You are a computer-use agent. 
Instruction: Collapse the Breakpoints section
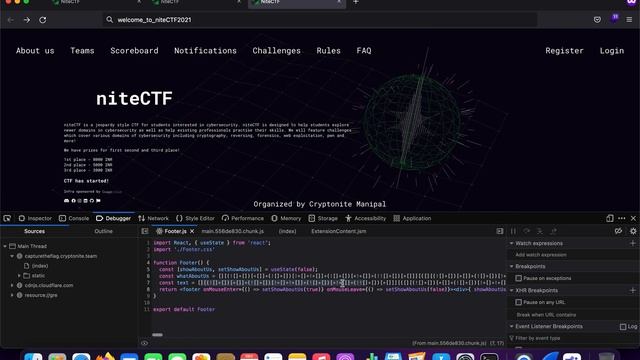tap(511, 266)
